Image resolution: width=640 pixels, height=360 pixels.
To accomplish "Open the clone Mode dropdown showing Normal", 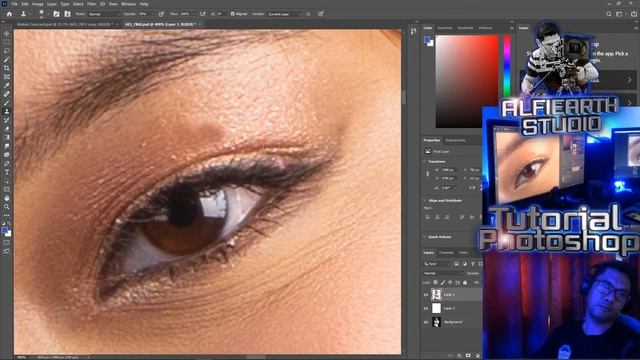I will (x=104, y=14).
